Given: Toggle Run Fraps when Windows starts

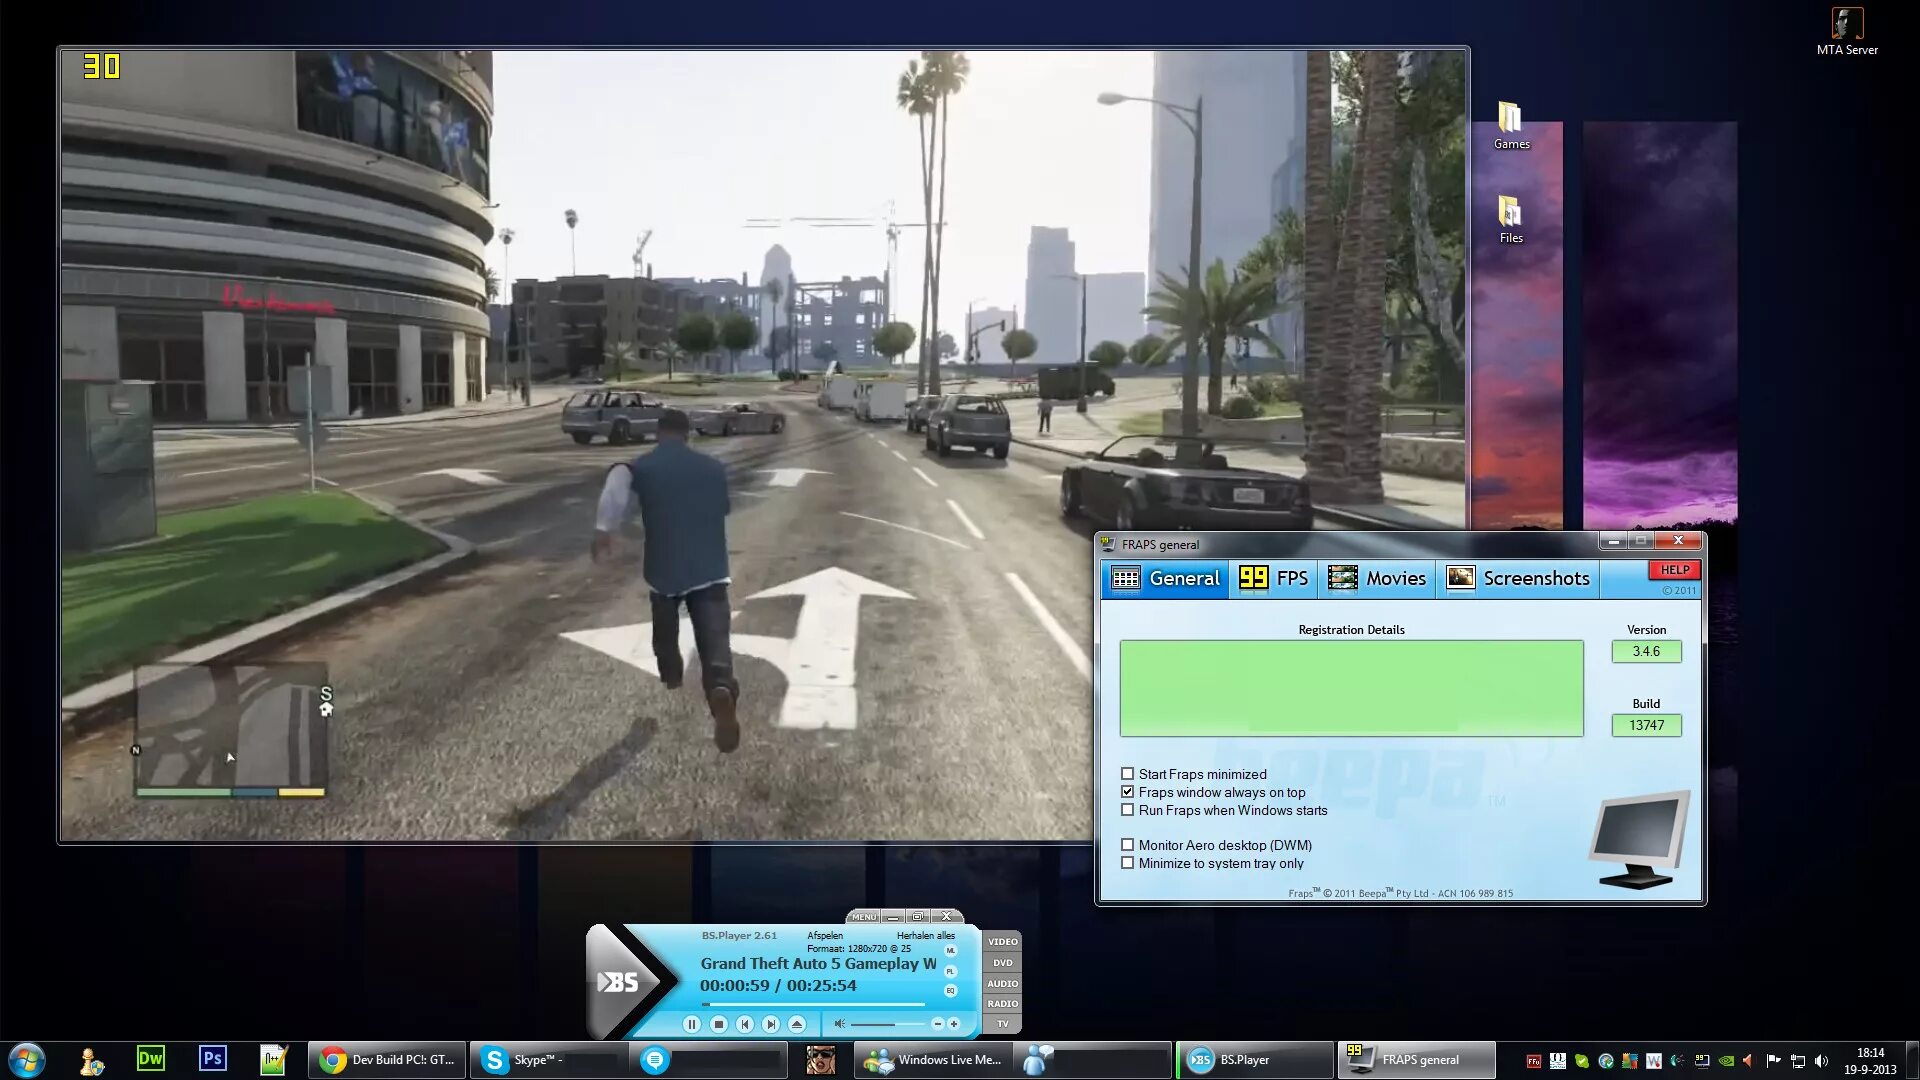Looking at the screenshot, I should pos(1127,810).
